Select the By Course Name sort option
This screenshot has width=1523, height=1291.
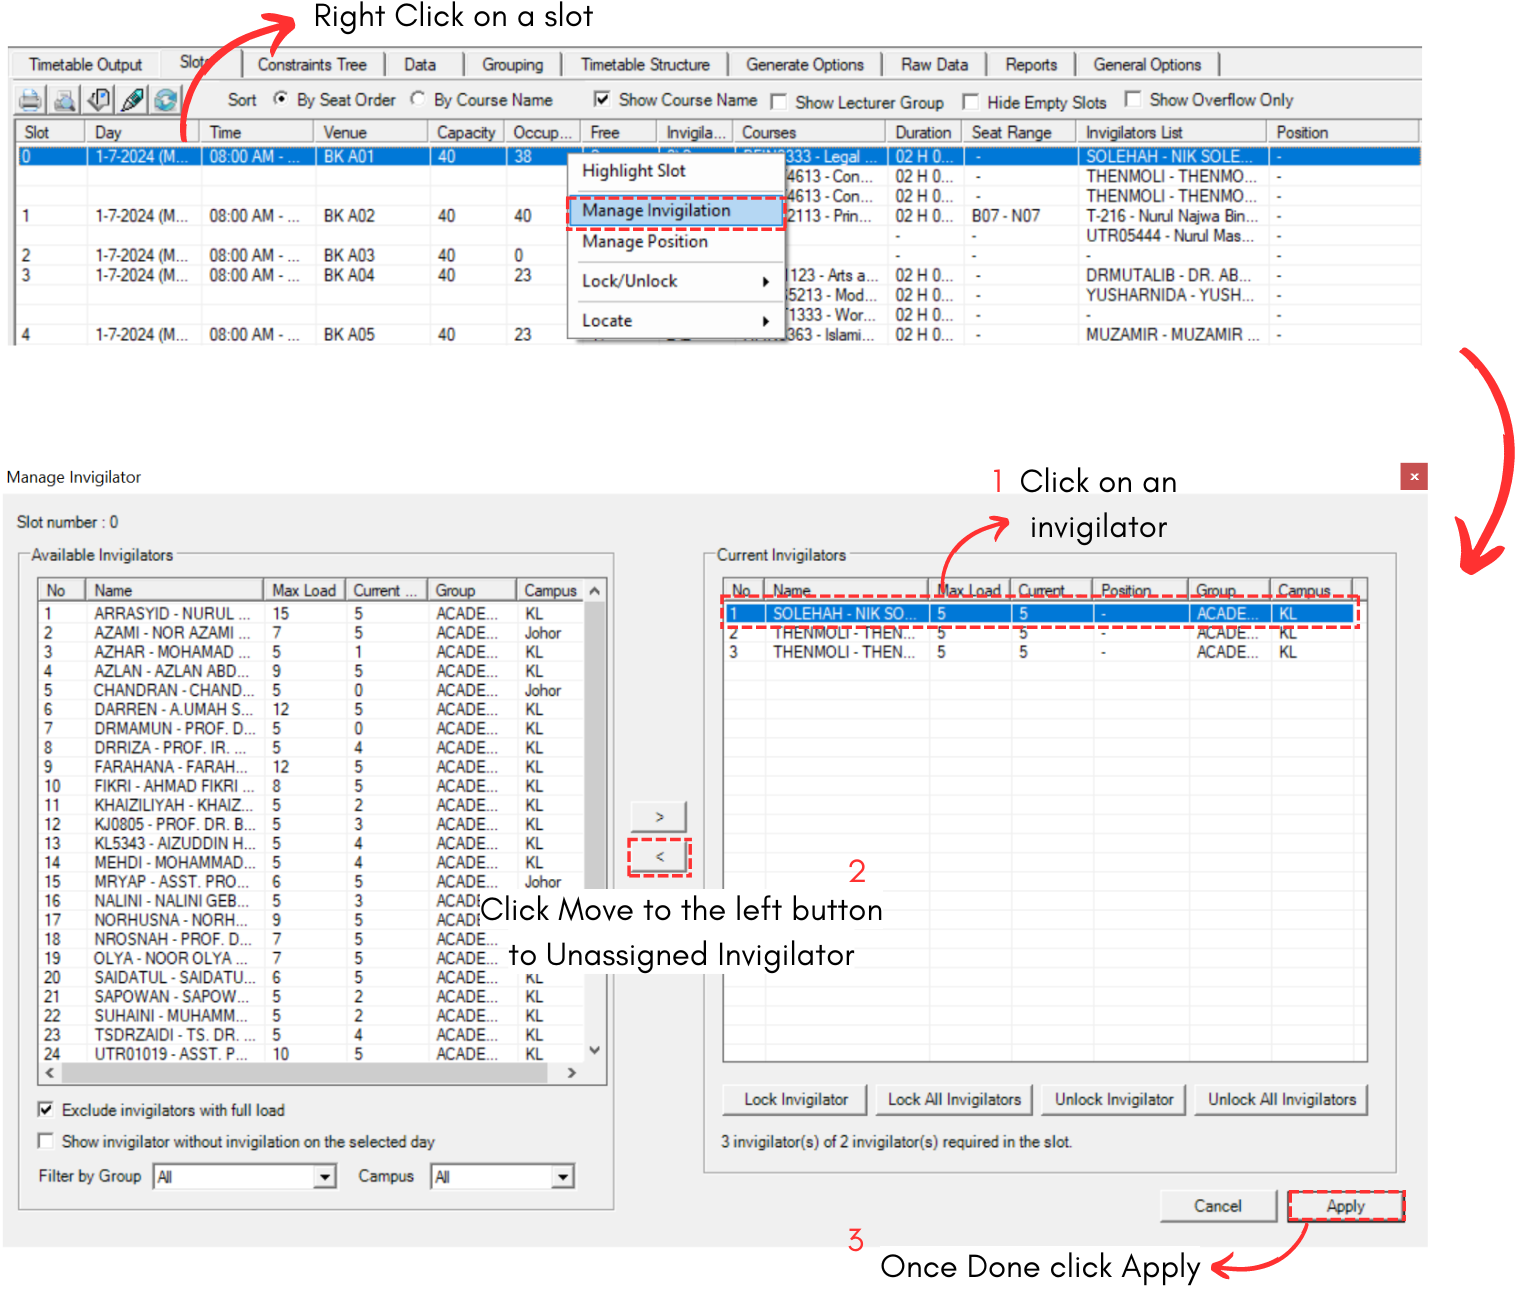click(418, 99)
